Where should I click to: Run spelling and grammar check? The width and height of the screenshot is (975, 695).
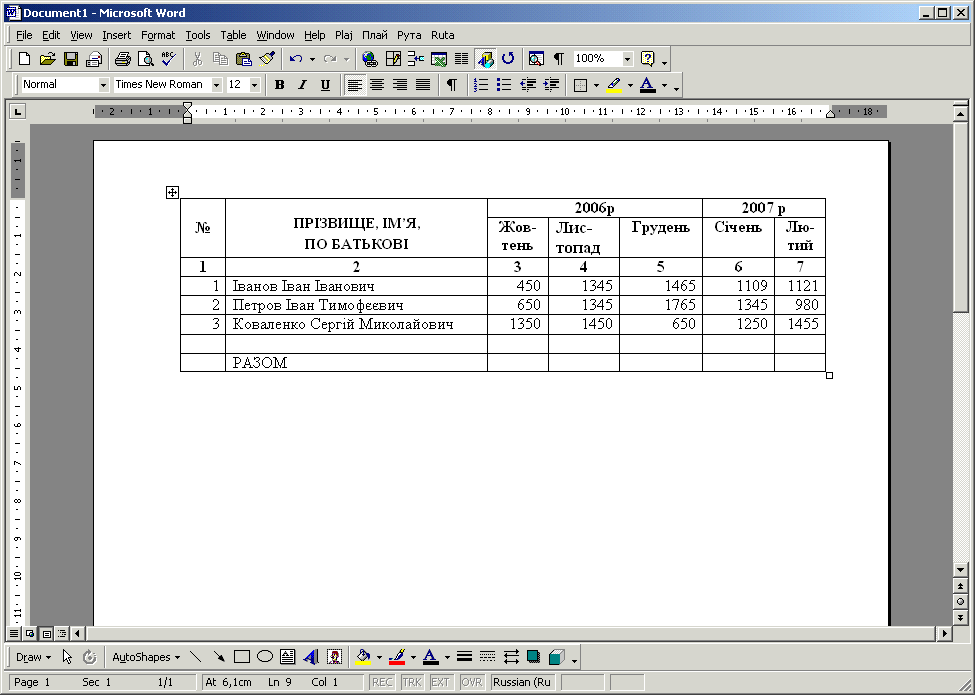tap(169, 59)
